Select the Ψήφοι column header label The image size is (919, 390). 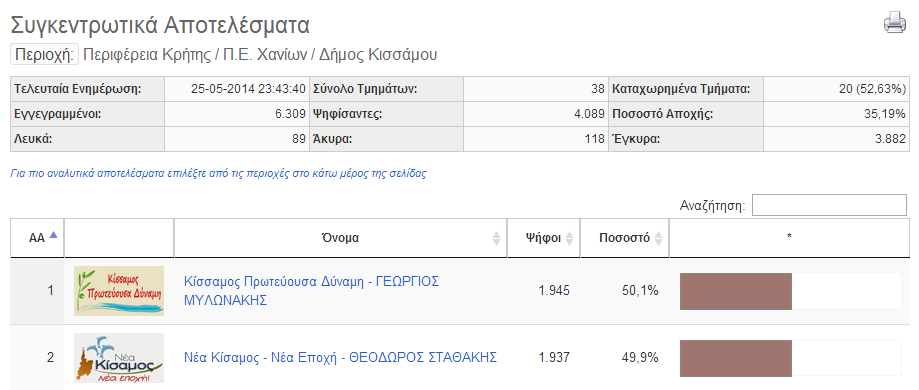543,239
